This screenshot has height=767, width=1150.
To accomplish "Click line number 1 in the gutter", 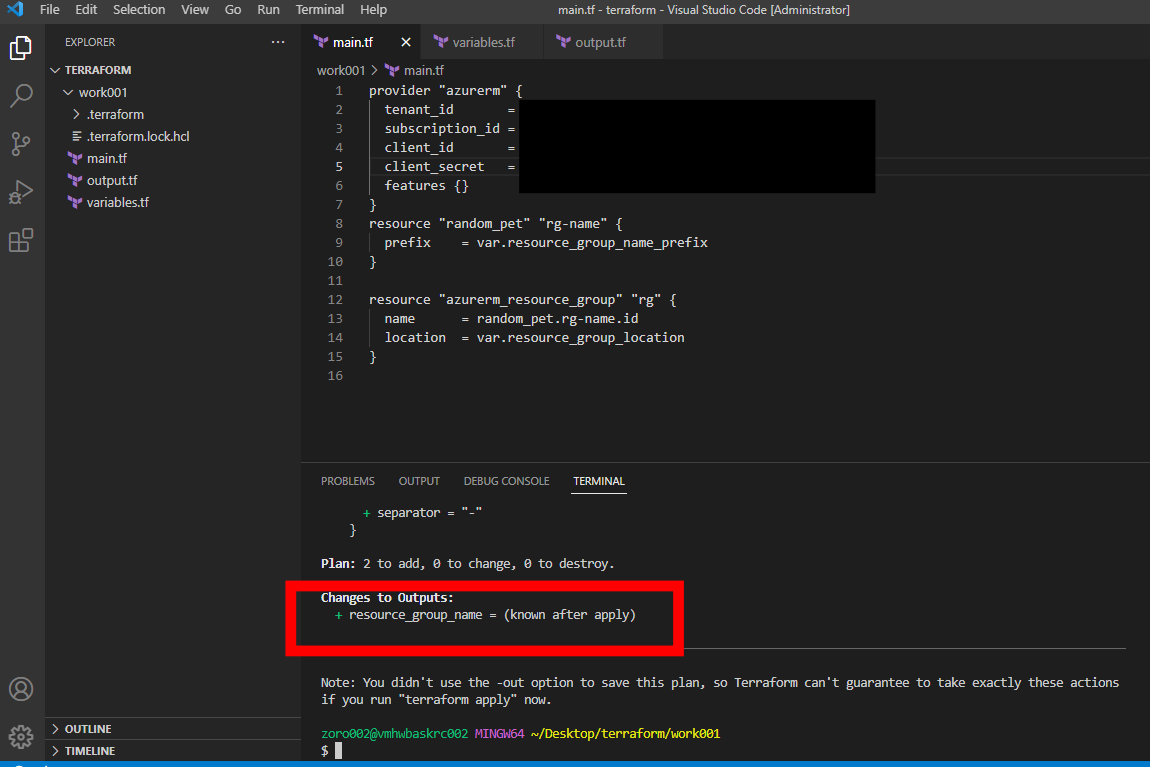I will pos(339,91).
